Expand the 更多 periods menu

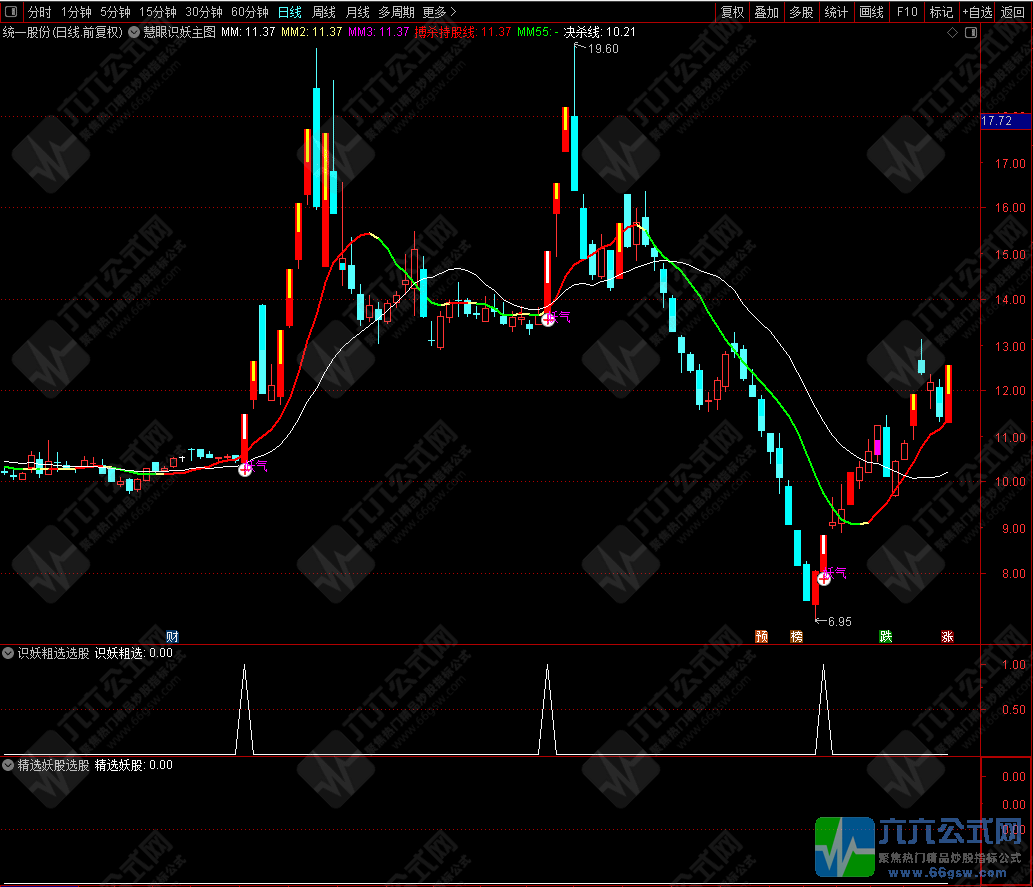439,12
